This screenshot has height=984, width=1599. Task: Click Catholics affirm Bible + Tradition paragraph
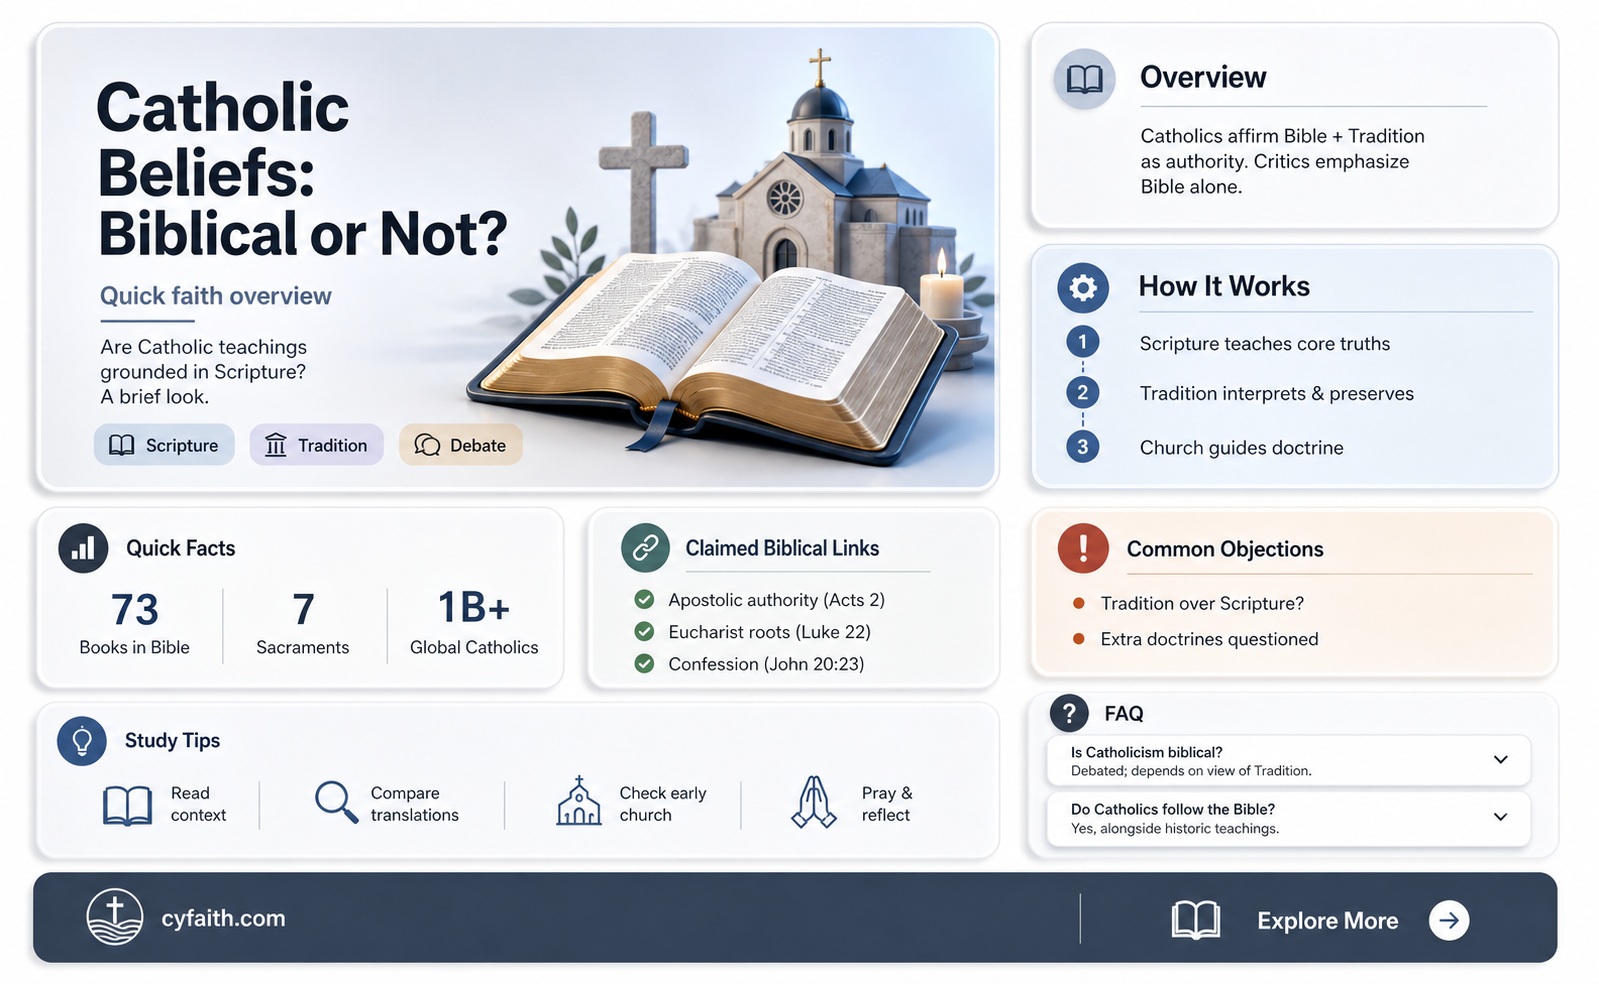pos(1282,161)
